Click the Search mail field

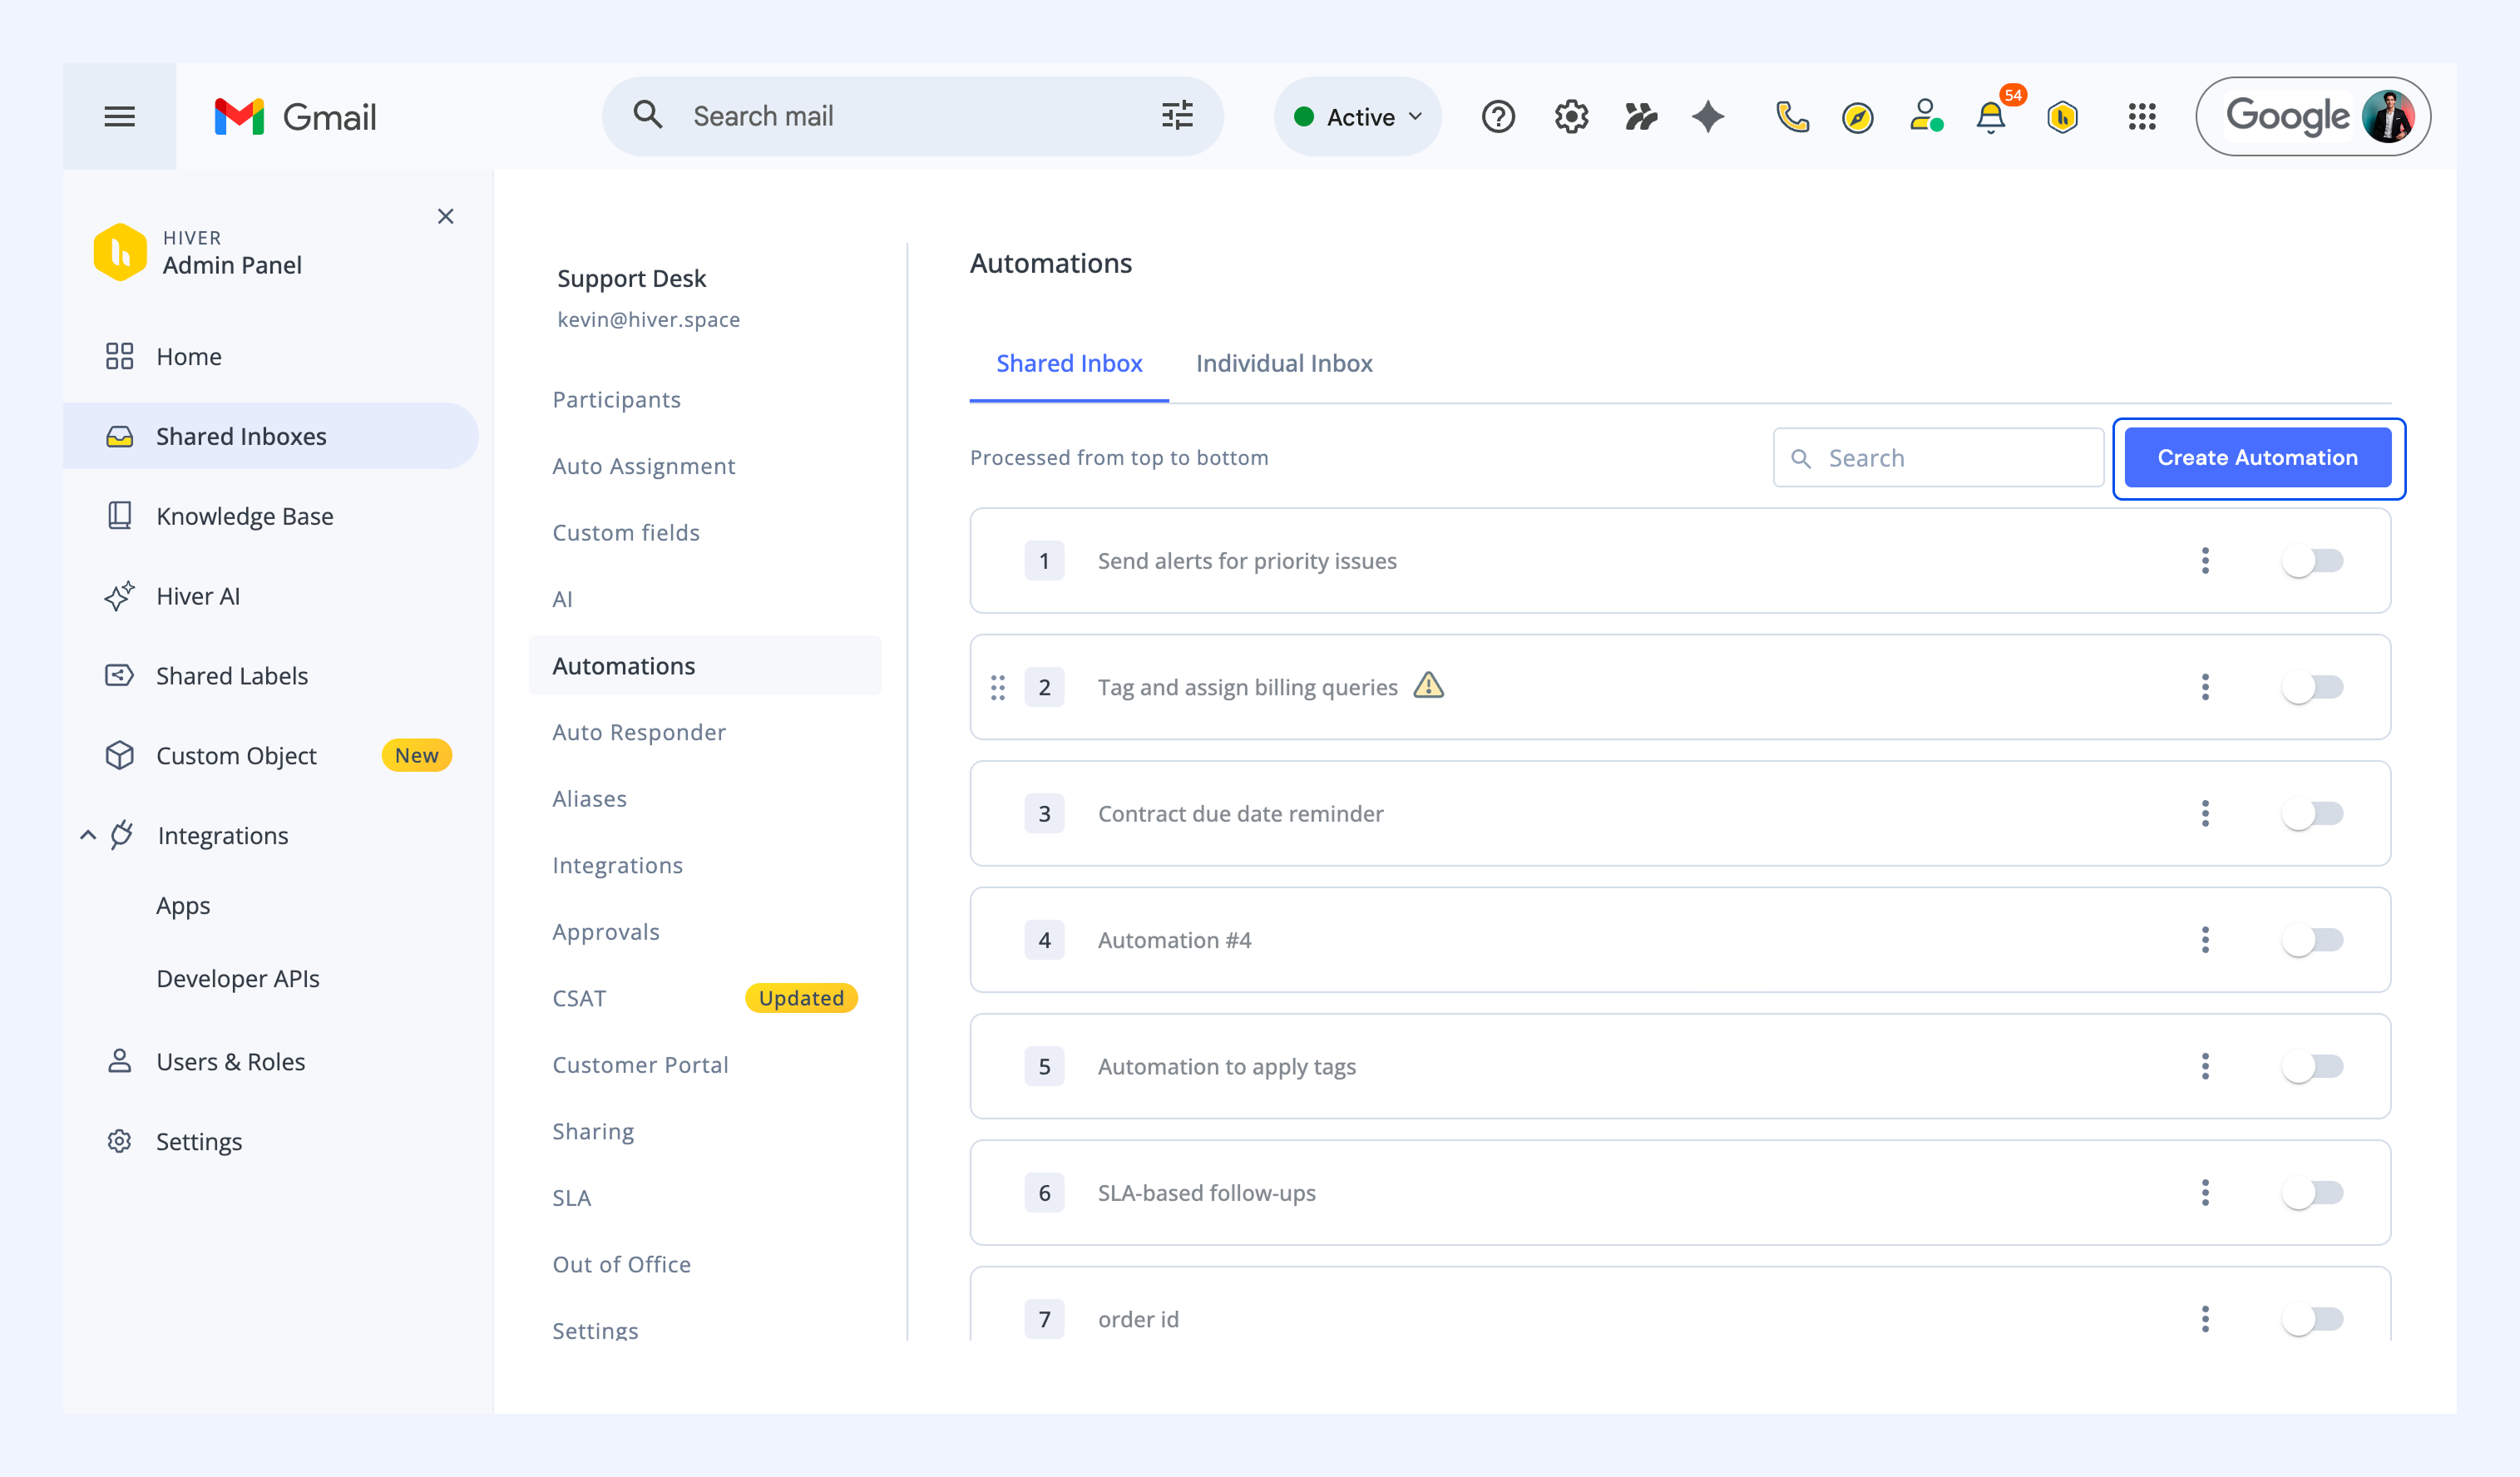[912, 117]
